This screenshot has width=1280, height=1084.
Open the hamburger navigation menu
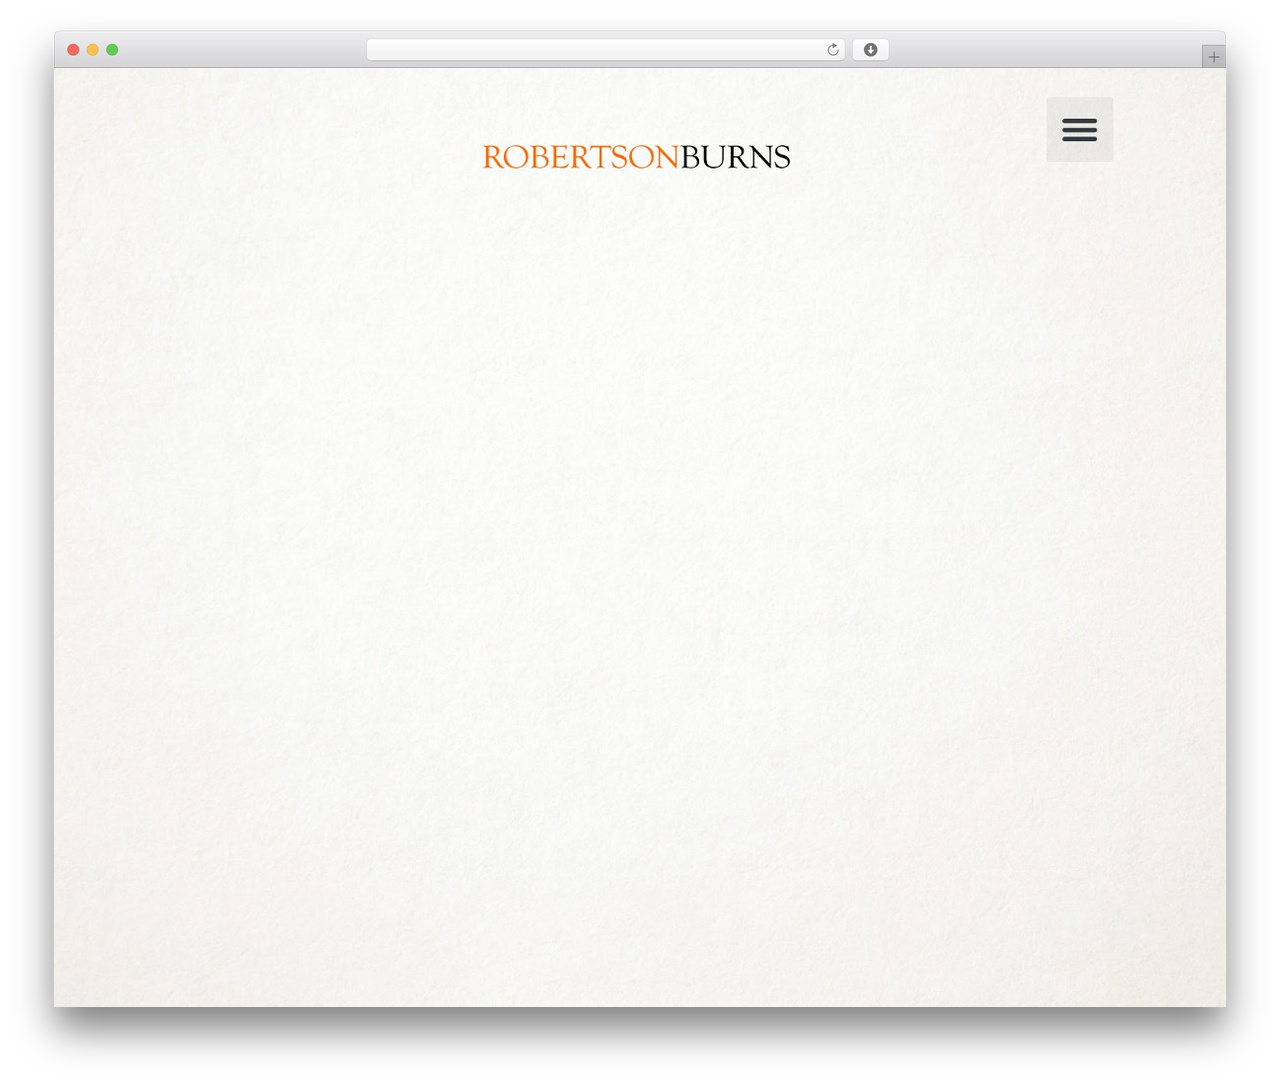1079,129
